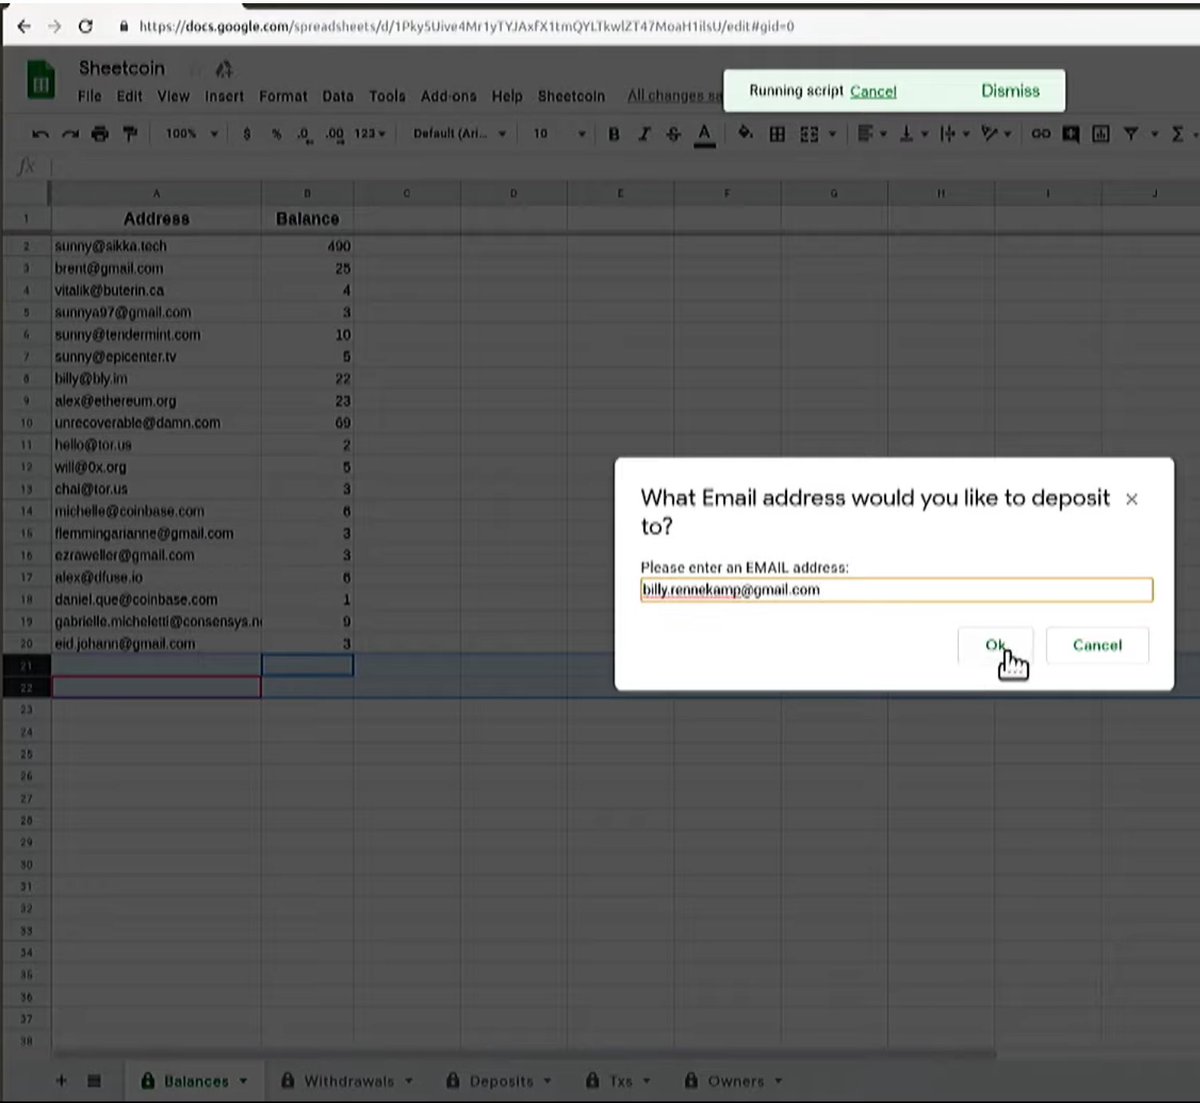Select cell sunny@aikka.tech
The width and height of the screenshot is (1200, 1103).
[156, 246]
